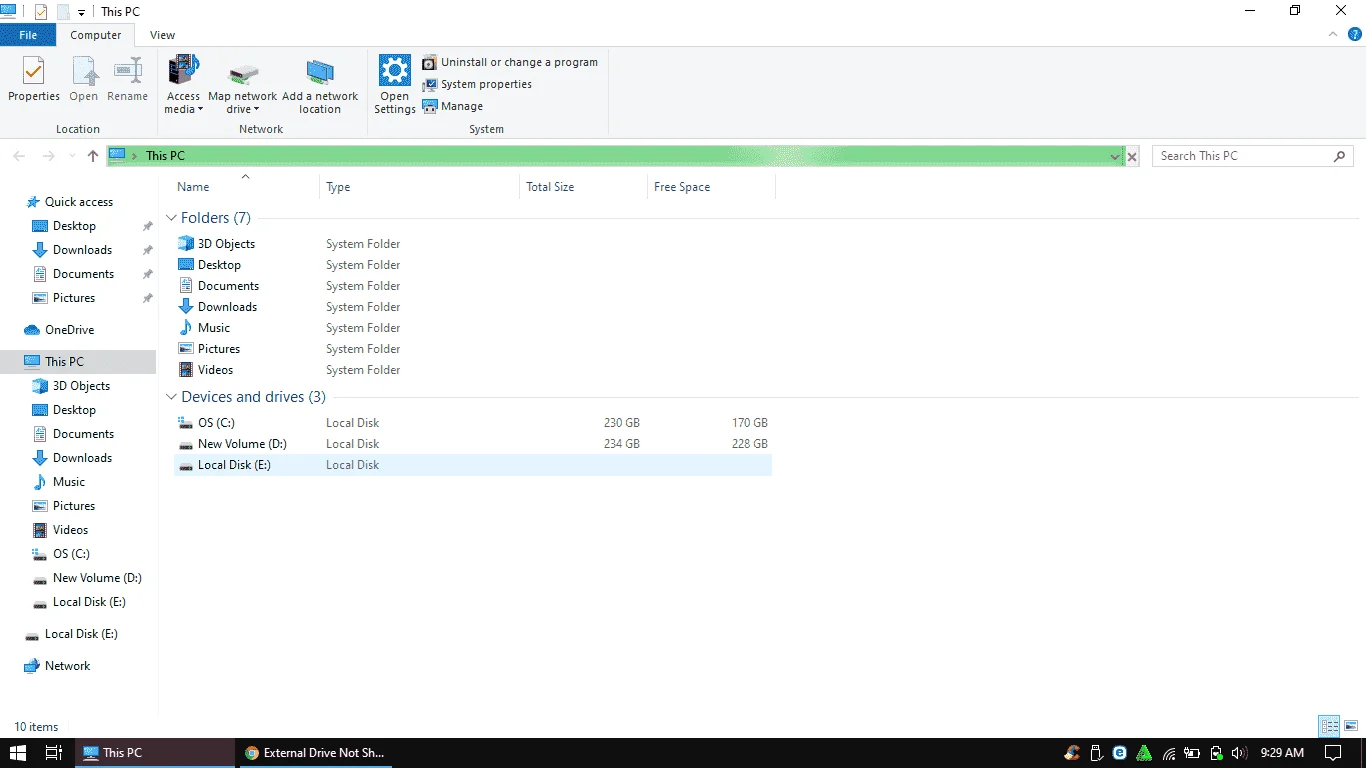Open Music in the navigation pane
Viewport: 1366px width, 768px height.
coord(69,482)
